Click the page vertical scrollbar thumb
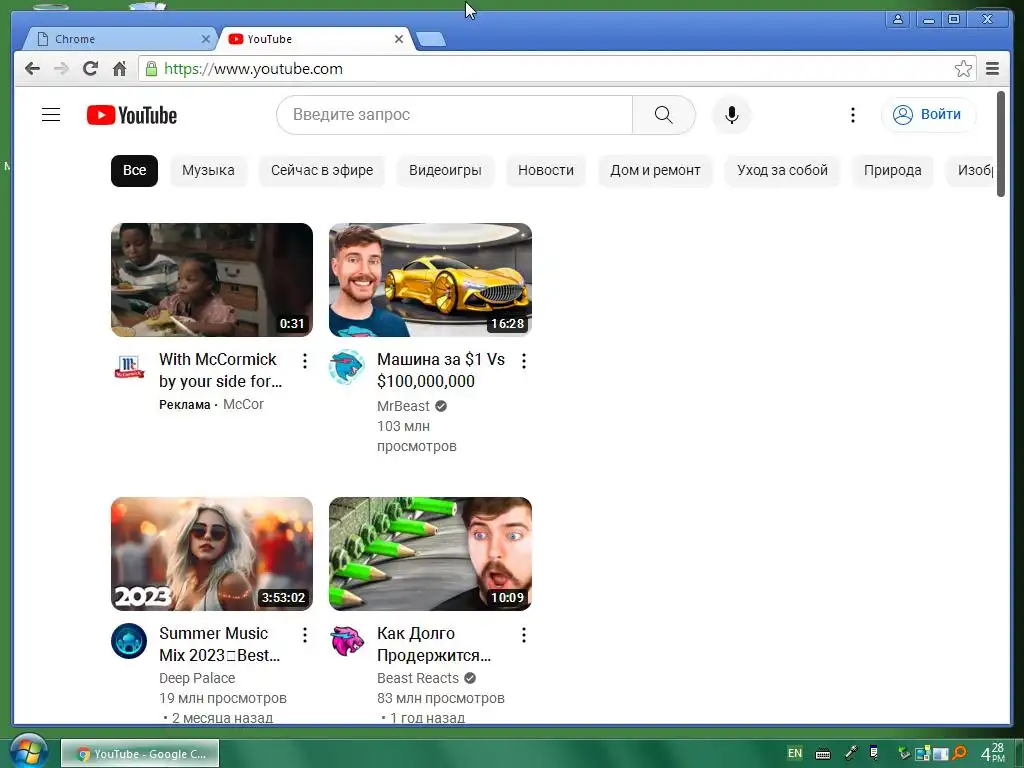 [1001, 144]
